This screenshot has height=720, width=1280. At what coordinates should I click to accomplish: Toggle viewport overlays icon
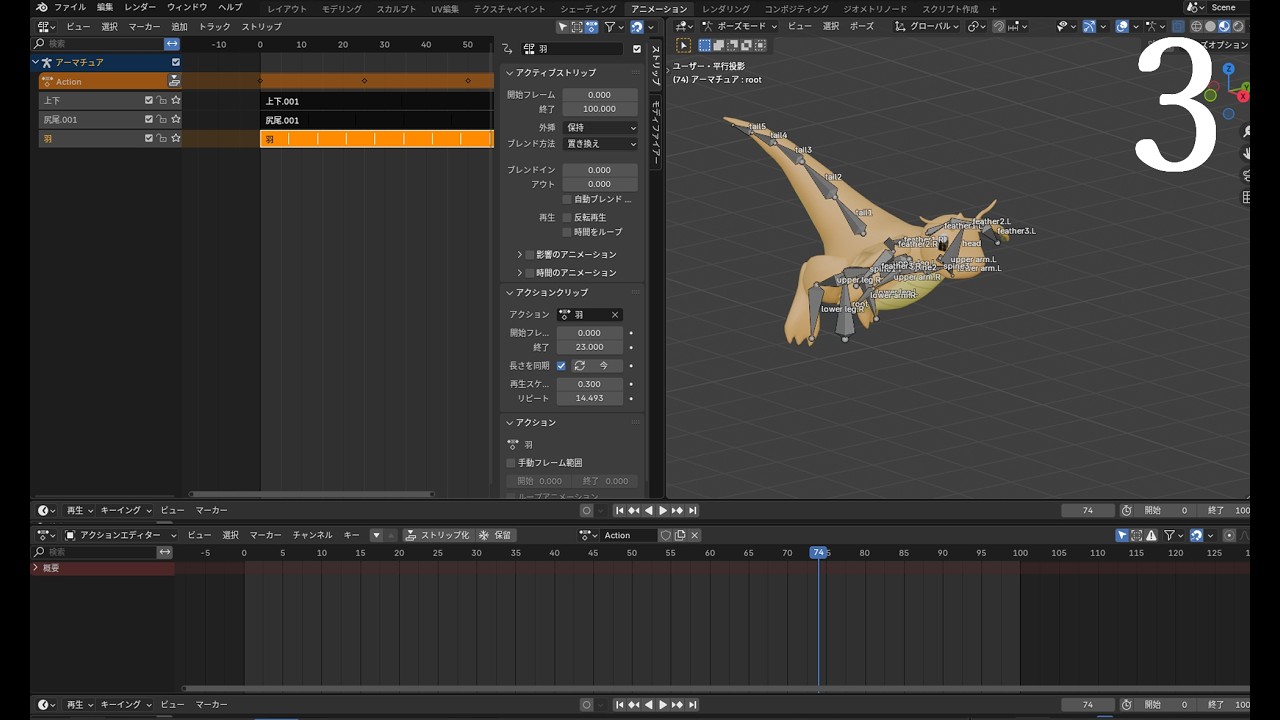(1123, 27)
